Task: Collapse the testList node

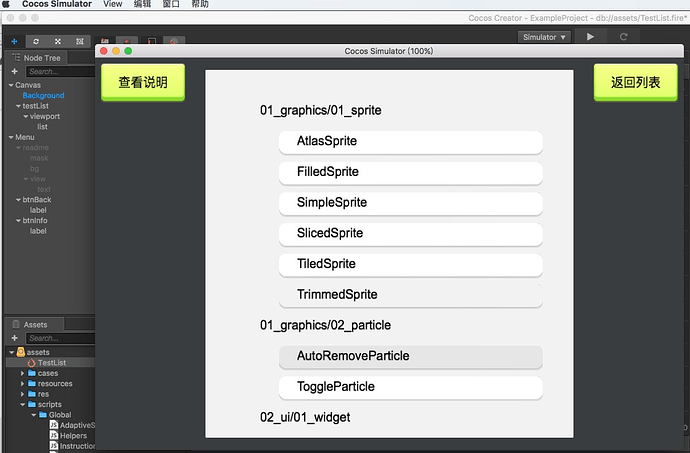Action: [x=18, y=106]
